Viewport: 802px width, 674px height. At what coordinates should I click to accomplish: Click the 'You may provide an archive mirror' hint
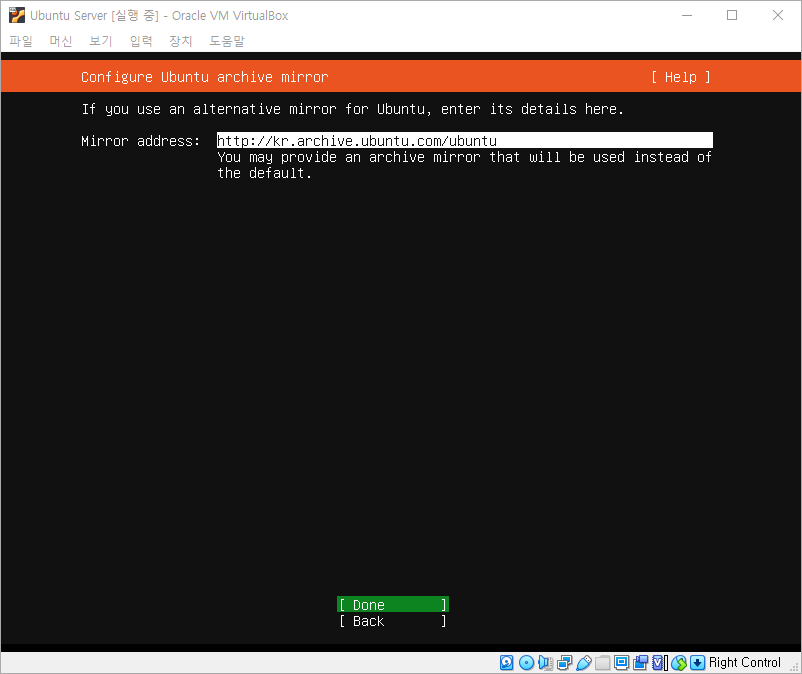(x=464, y=165)
